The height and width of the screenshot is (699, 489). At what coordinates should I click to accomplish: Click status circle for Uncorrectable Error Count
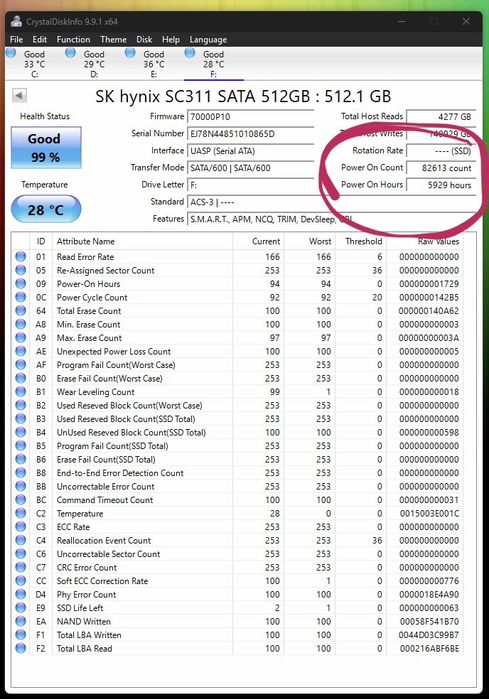pos(21,486)
